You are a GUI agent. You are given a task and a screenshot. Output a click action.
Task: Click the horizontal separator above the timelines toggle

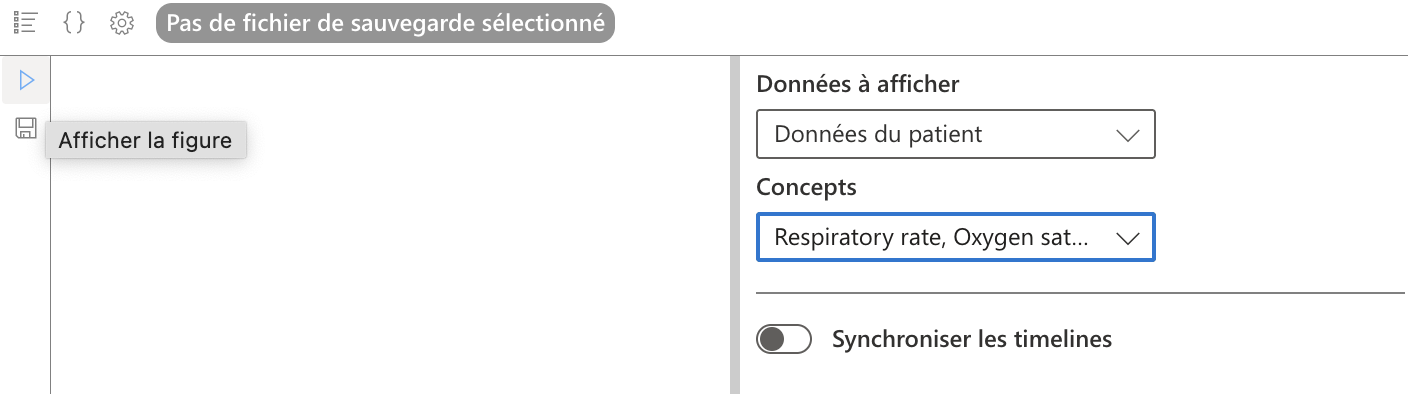tap(1080, 293)
